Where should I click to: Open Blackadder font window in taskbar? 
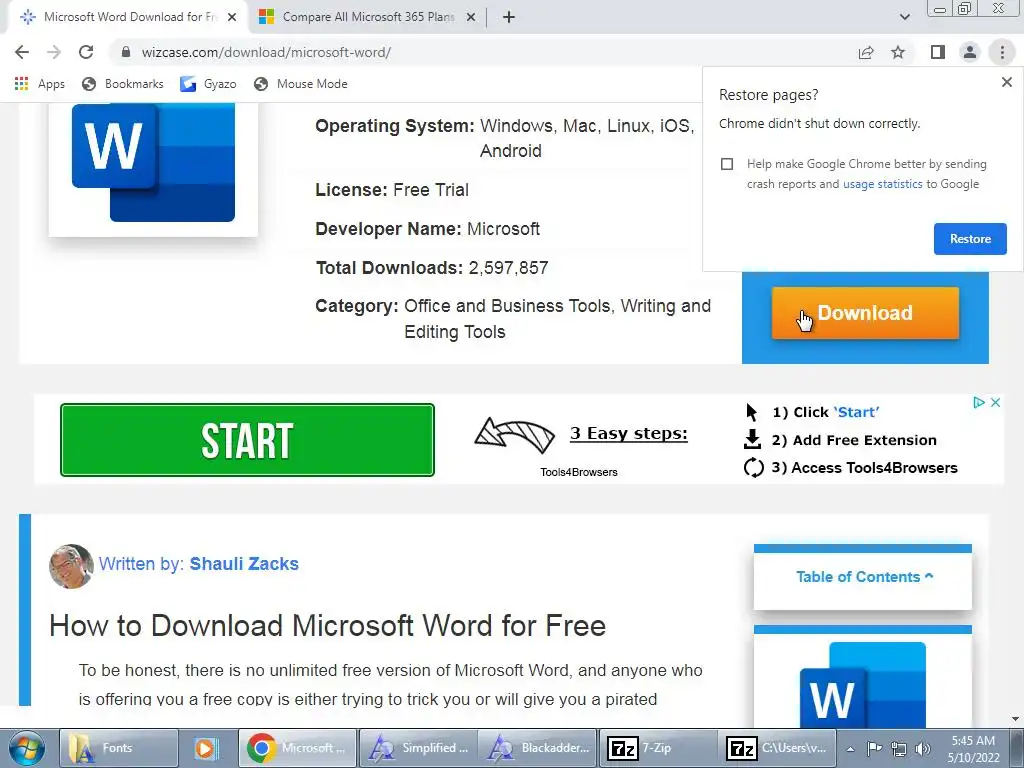tap(537, 748)
